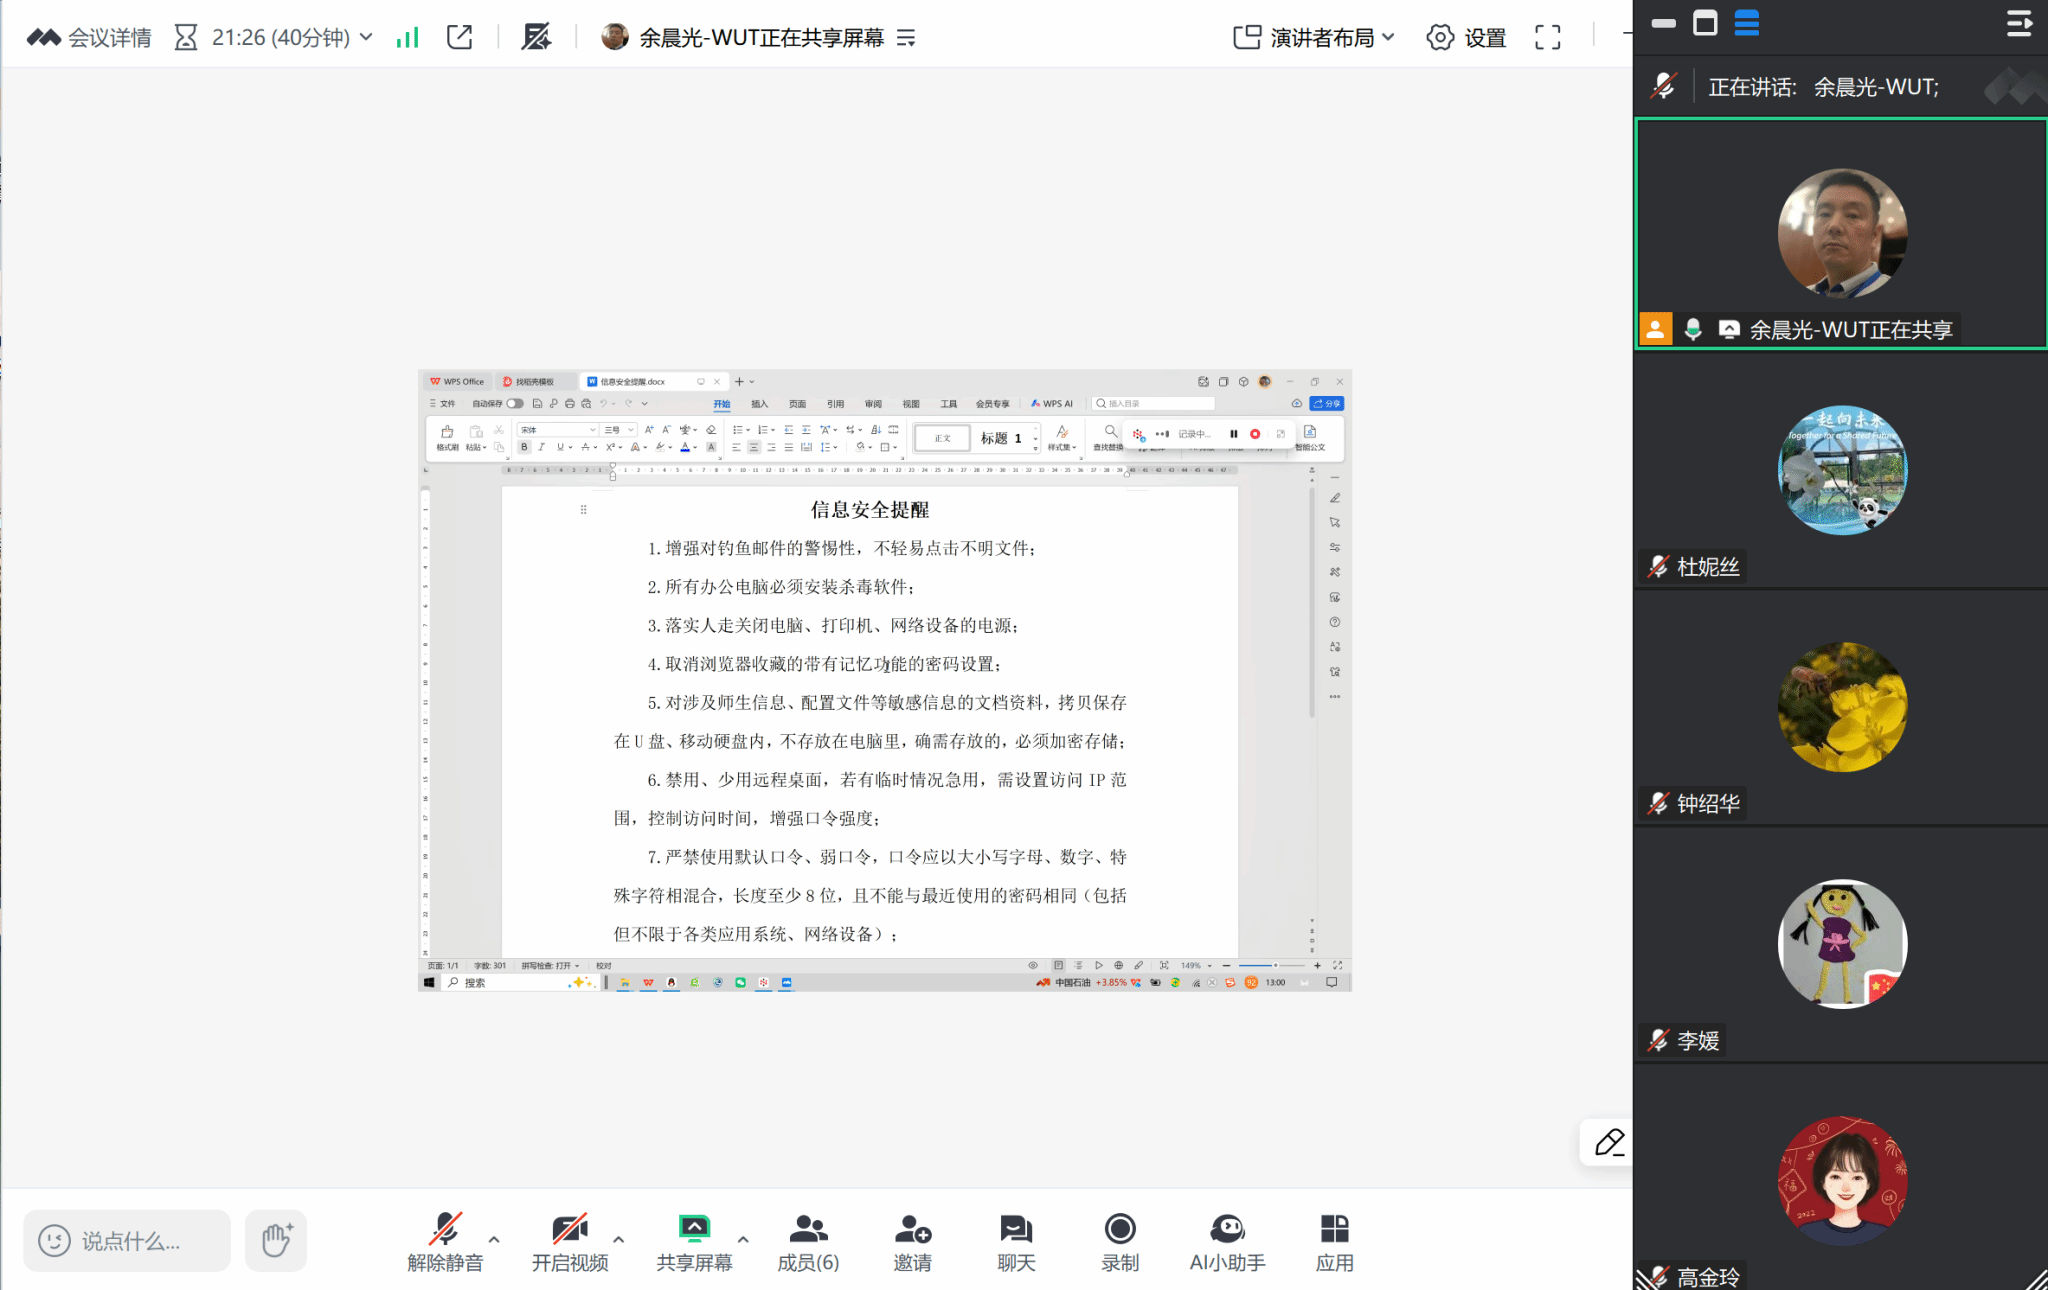Open audio options arrow beside 解除静音

coord(494,1239)
